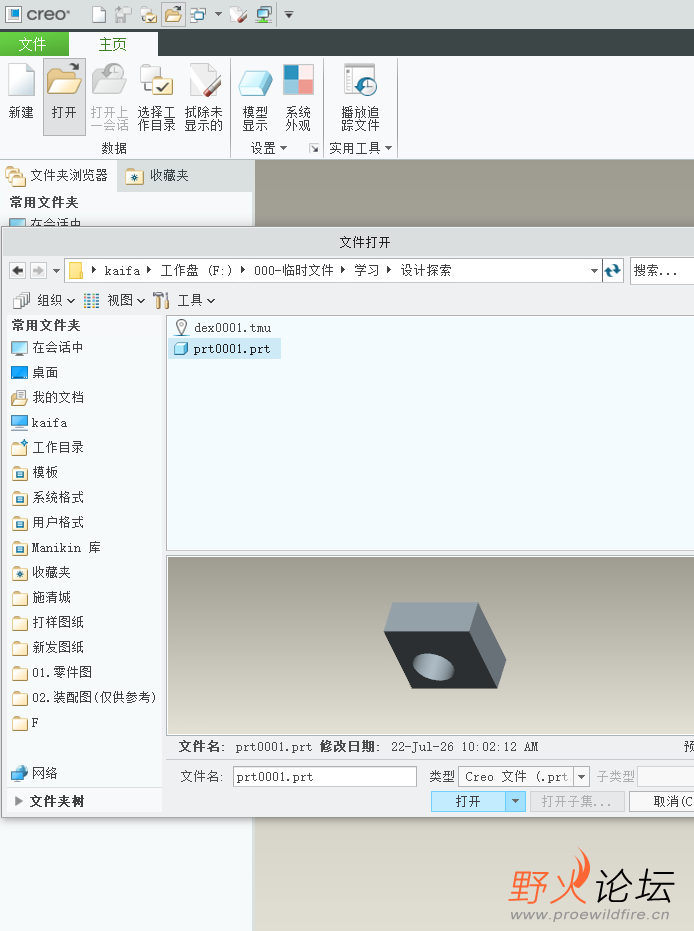
Task: Go to 桌面 in common folders
Action: coord(35,372)
